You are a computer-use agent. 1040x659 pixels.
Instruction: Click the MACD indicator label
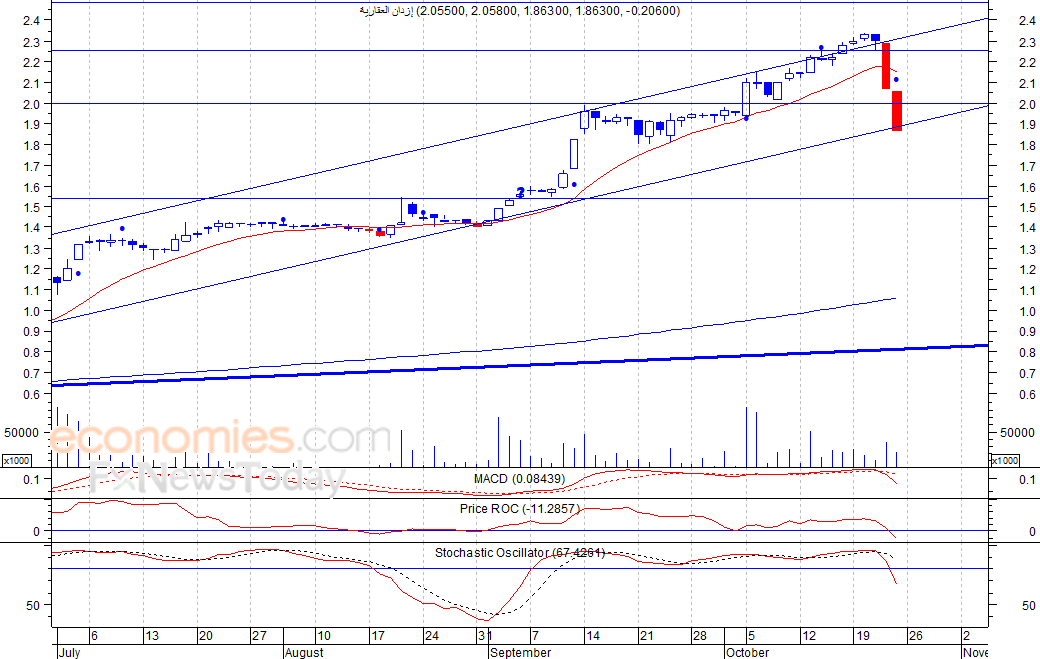click(x=519, y=479)
